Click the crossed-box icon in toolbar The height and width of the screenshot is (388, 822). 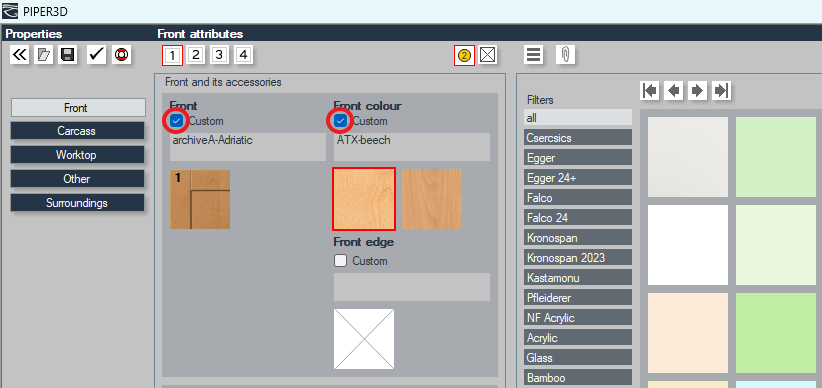[x=488, y=55]
